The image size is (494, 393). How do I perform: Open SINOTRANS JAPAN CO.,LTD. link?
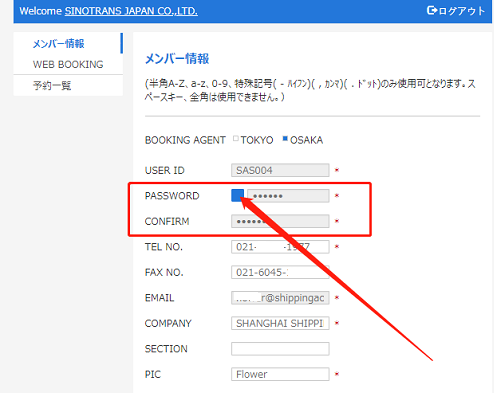131,11
